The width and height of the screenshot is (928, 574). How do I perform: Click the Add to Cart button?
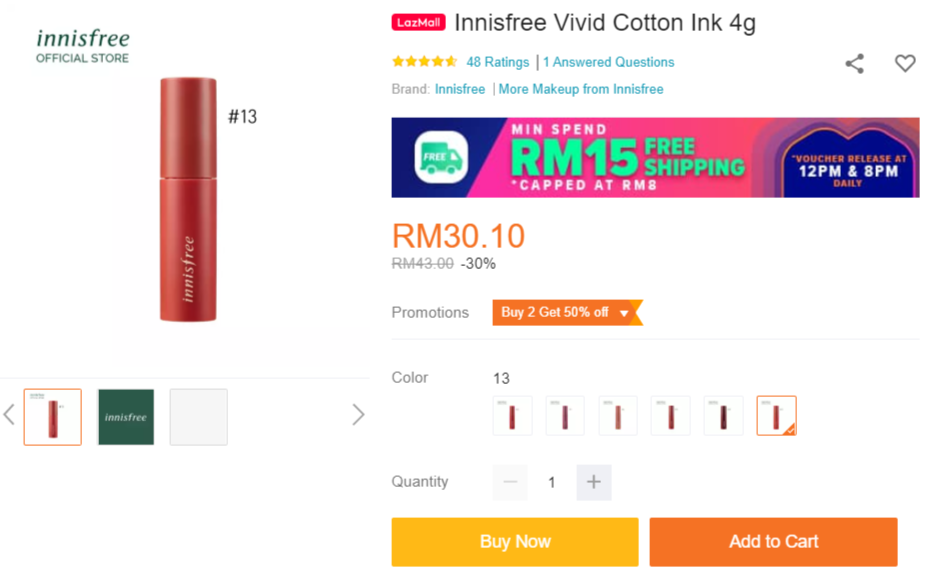point(774,542)
